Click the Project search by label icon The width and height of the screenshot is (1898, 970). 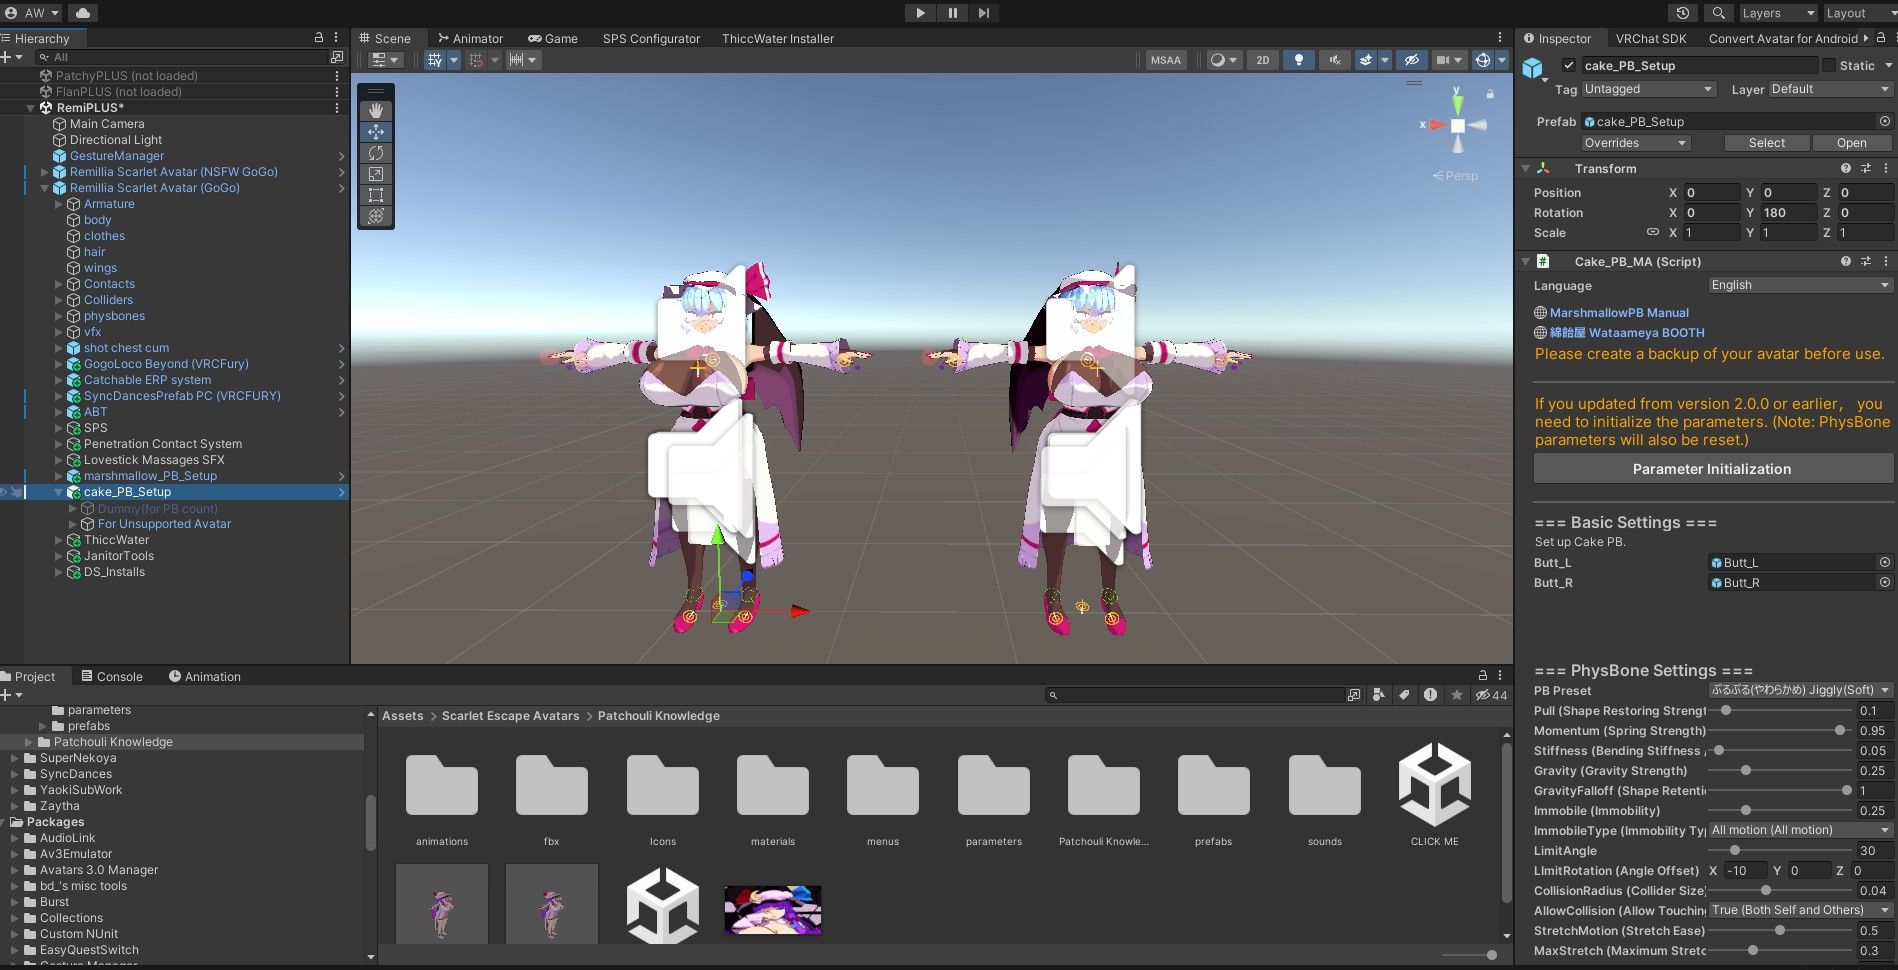[1404, 695]
